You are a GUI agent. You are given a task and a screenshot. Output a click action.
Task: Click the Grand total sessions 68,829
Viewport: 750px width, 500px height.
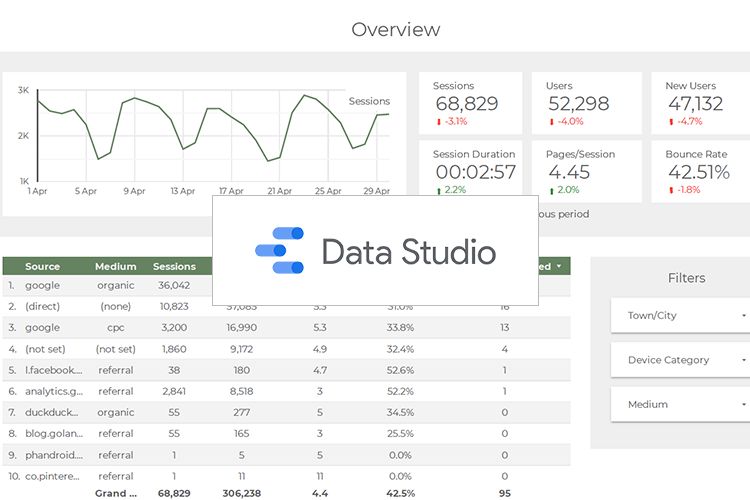(174, 493)
